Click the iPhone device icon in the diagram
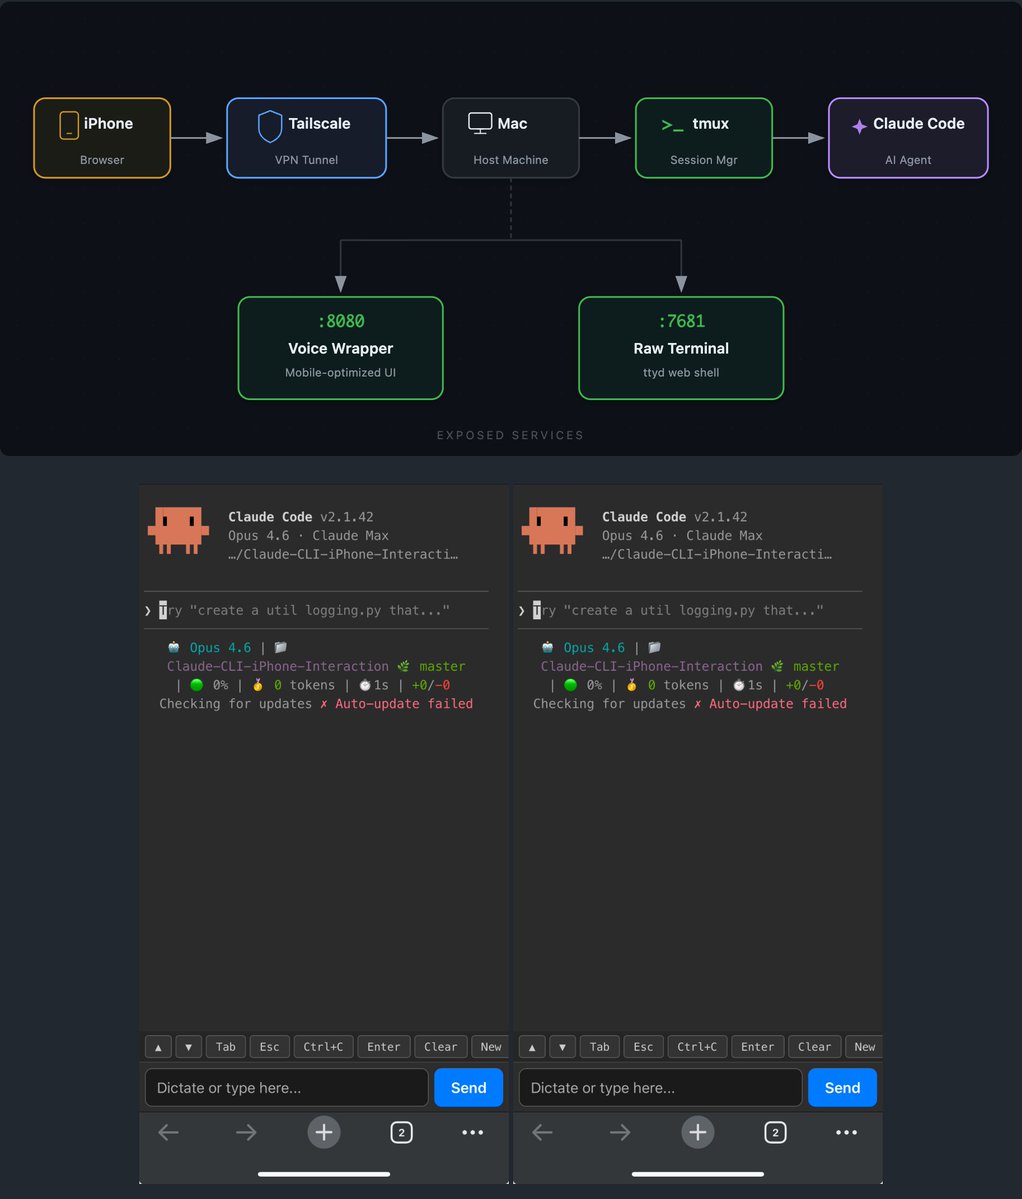The image size is (1022, 1199). (69, 125)
